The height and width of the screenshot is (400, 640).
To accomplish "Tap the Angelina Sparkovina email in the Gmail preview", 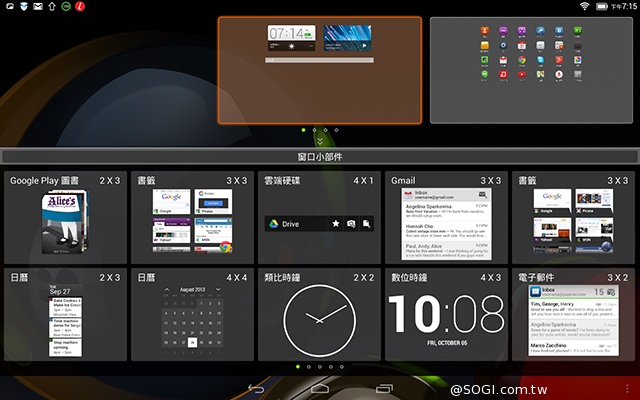I will pyautogui.click(x=447, y=211).
